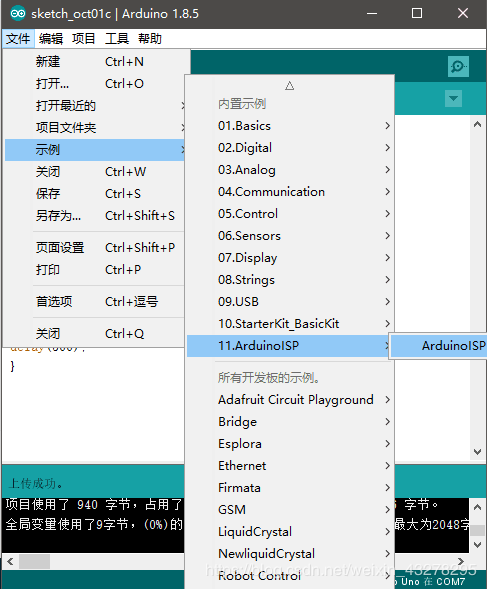Expand Robot Control library examples

(290, 576)
